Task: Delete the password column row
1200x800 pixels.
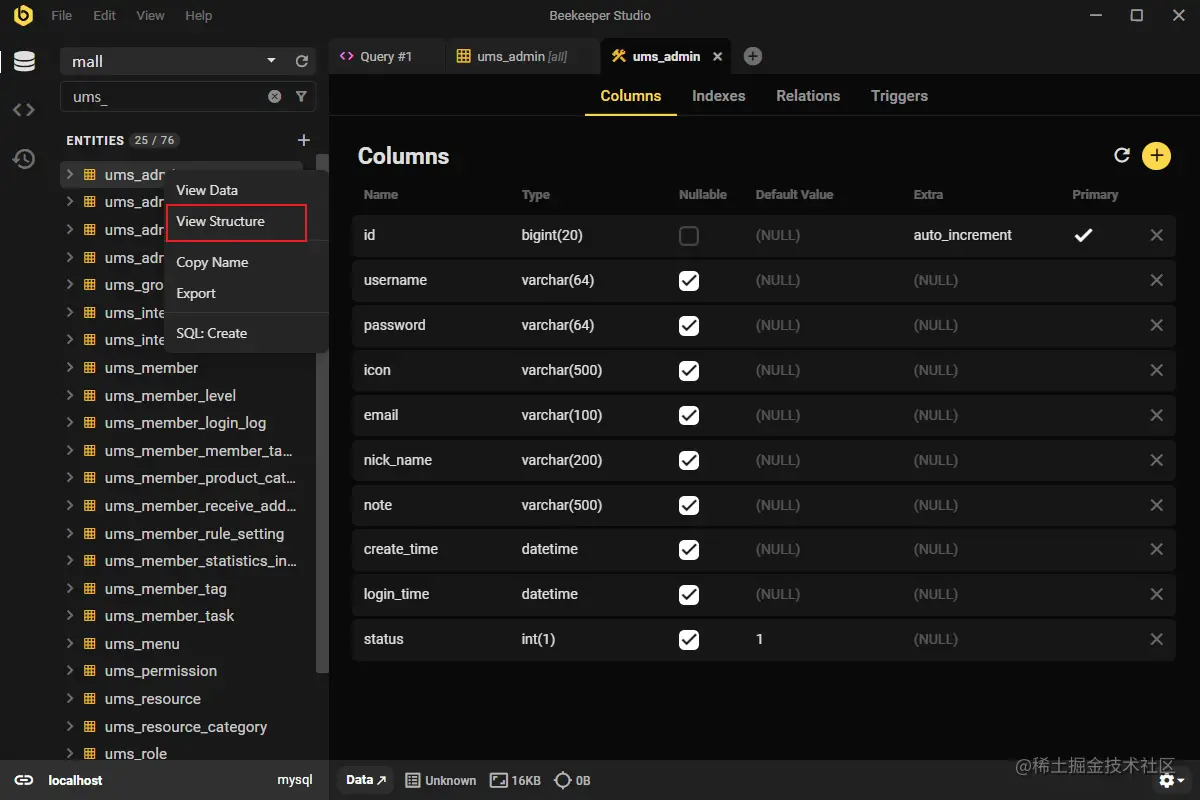Action: [1157, 325]
